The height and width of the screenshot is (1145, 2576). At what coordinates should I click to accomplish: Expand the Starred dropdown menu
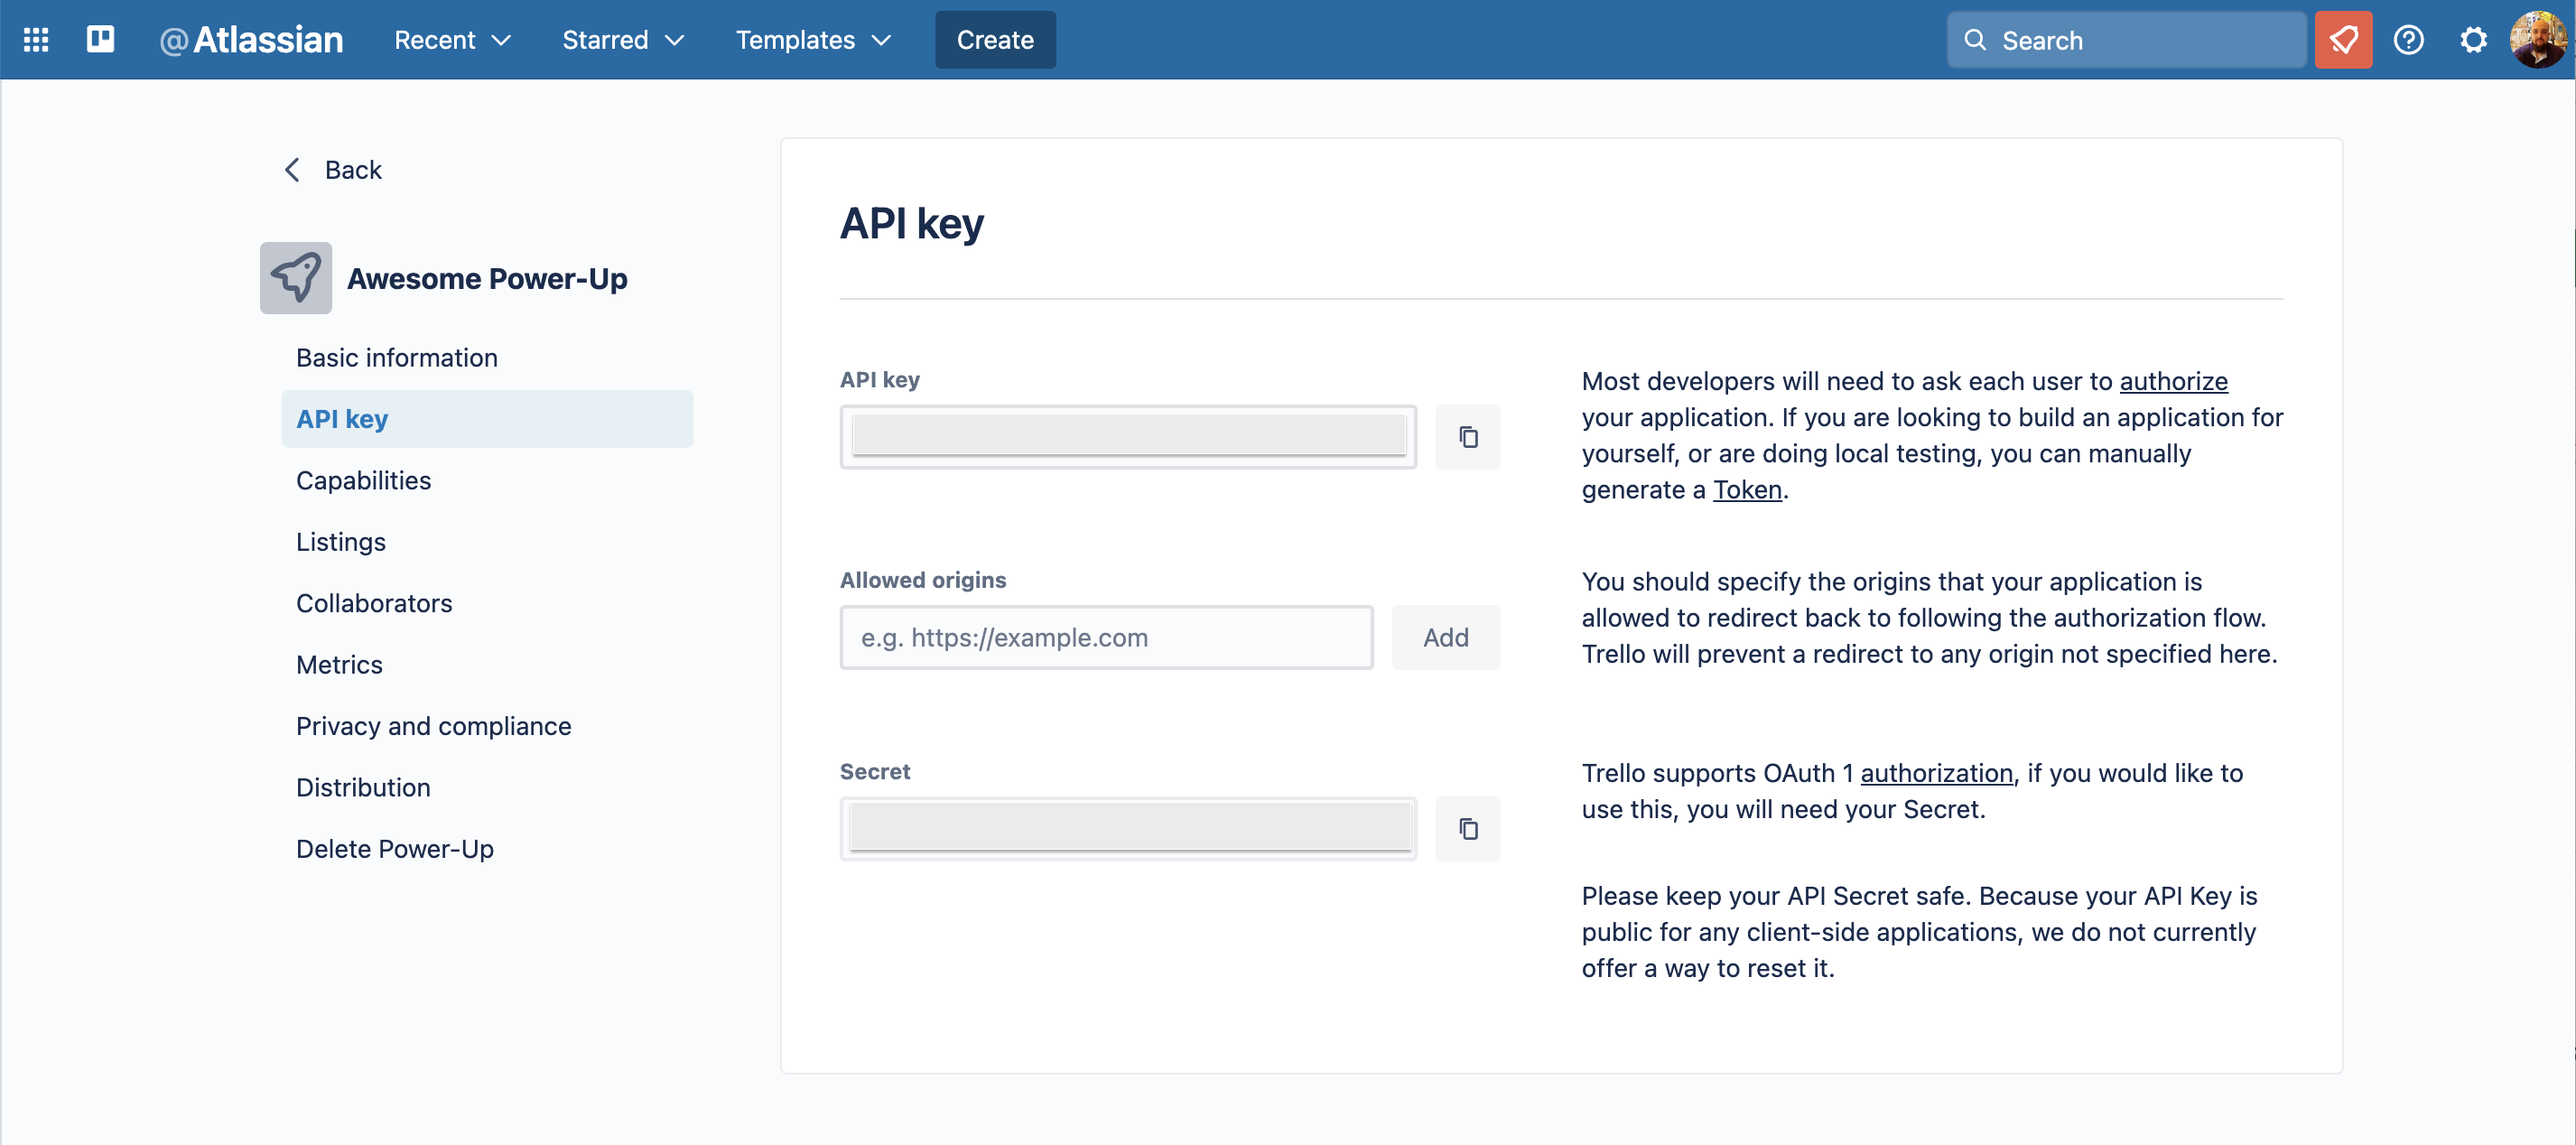click(x=622, y=40)
